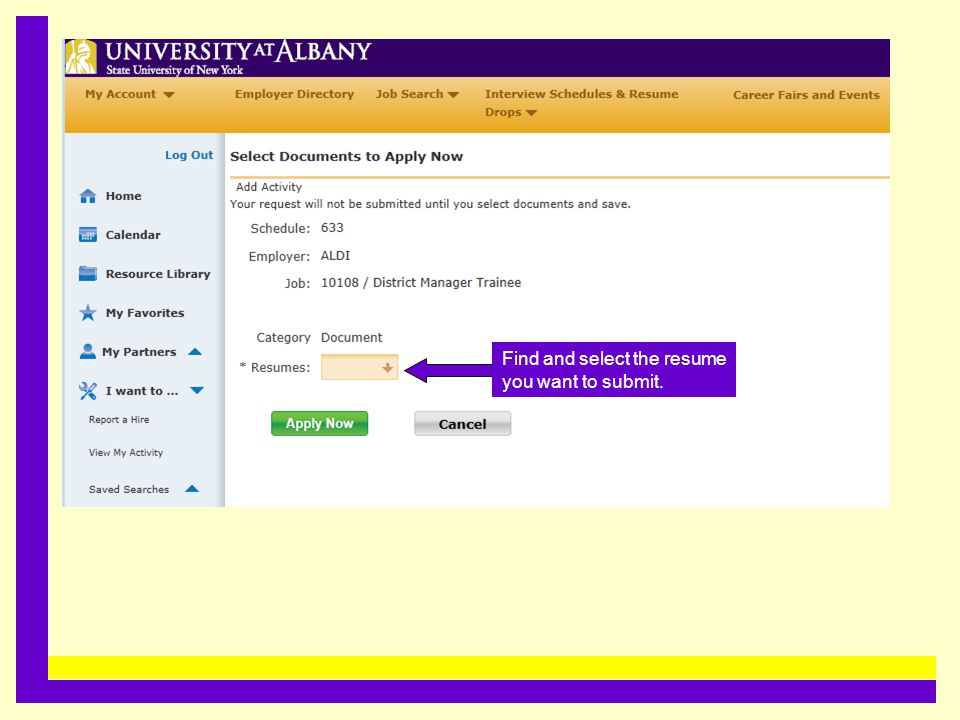Viewport: 960px width, 720px height.
Task: Click the schedule number 633
Action: click(x=332, y=228)
